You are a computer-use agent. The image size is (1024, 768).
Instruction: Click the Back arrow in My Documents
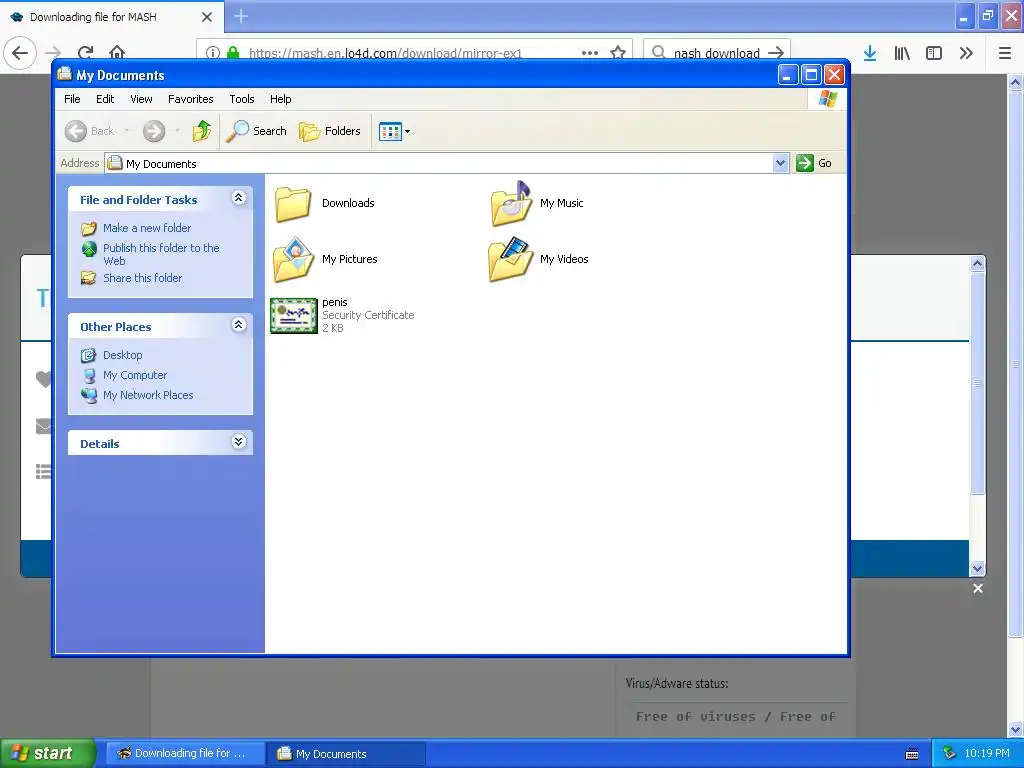click(76, 131)
